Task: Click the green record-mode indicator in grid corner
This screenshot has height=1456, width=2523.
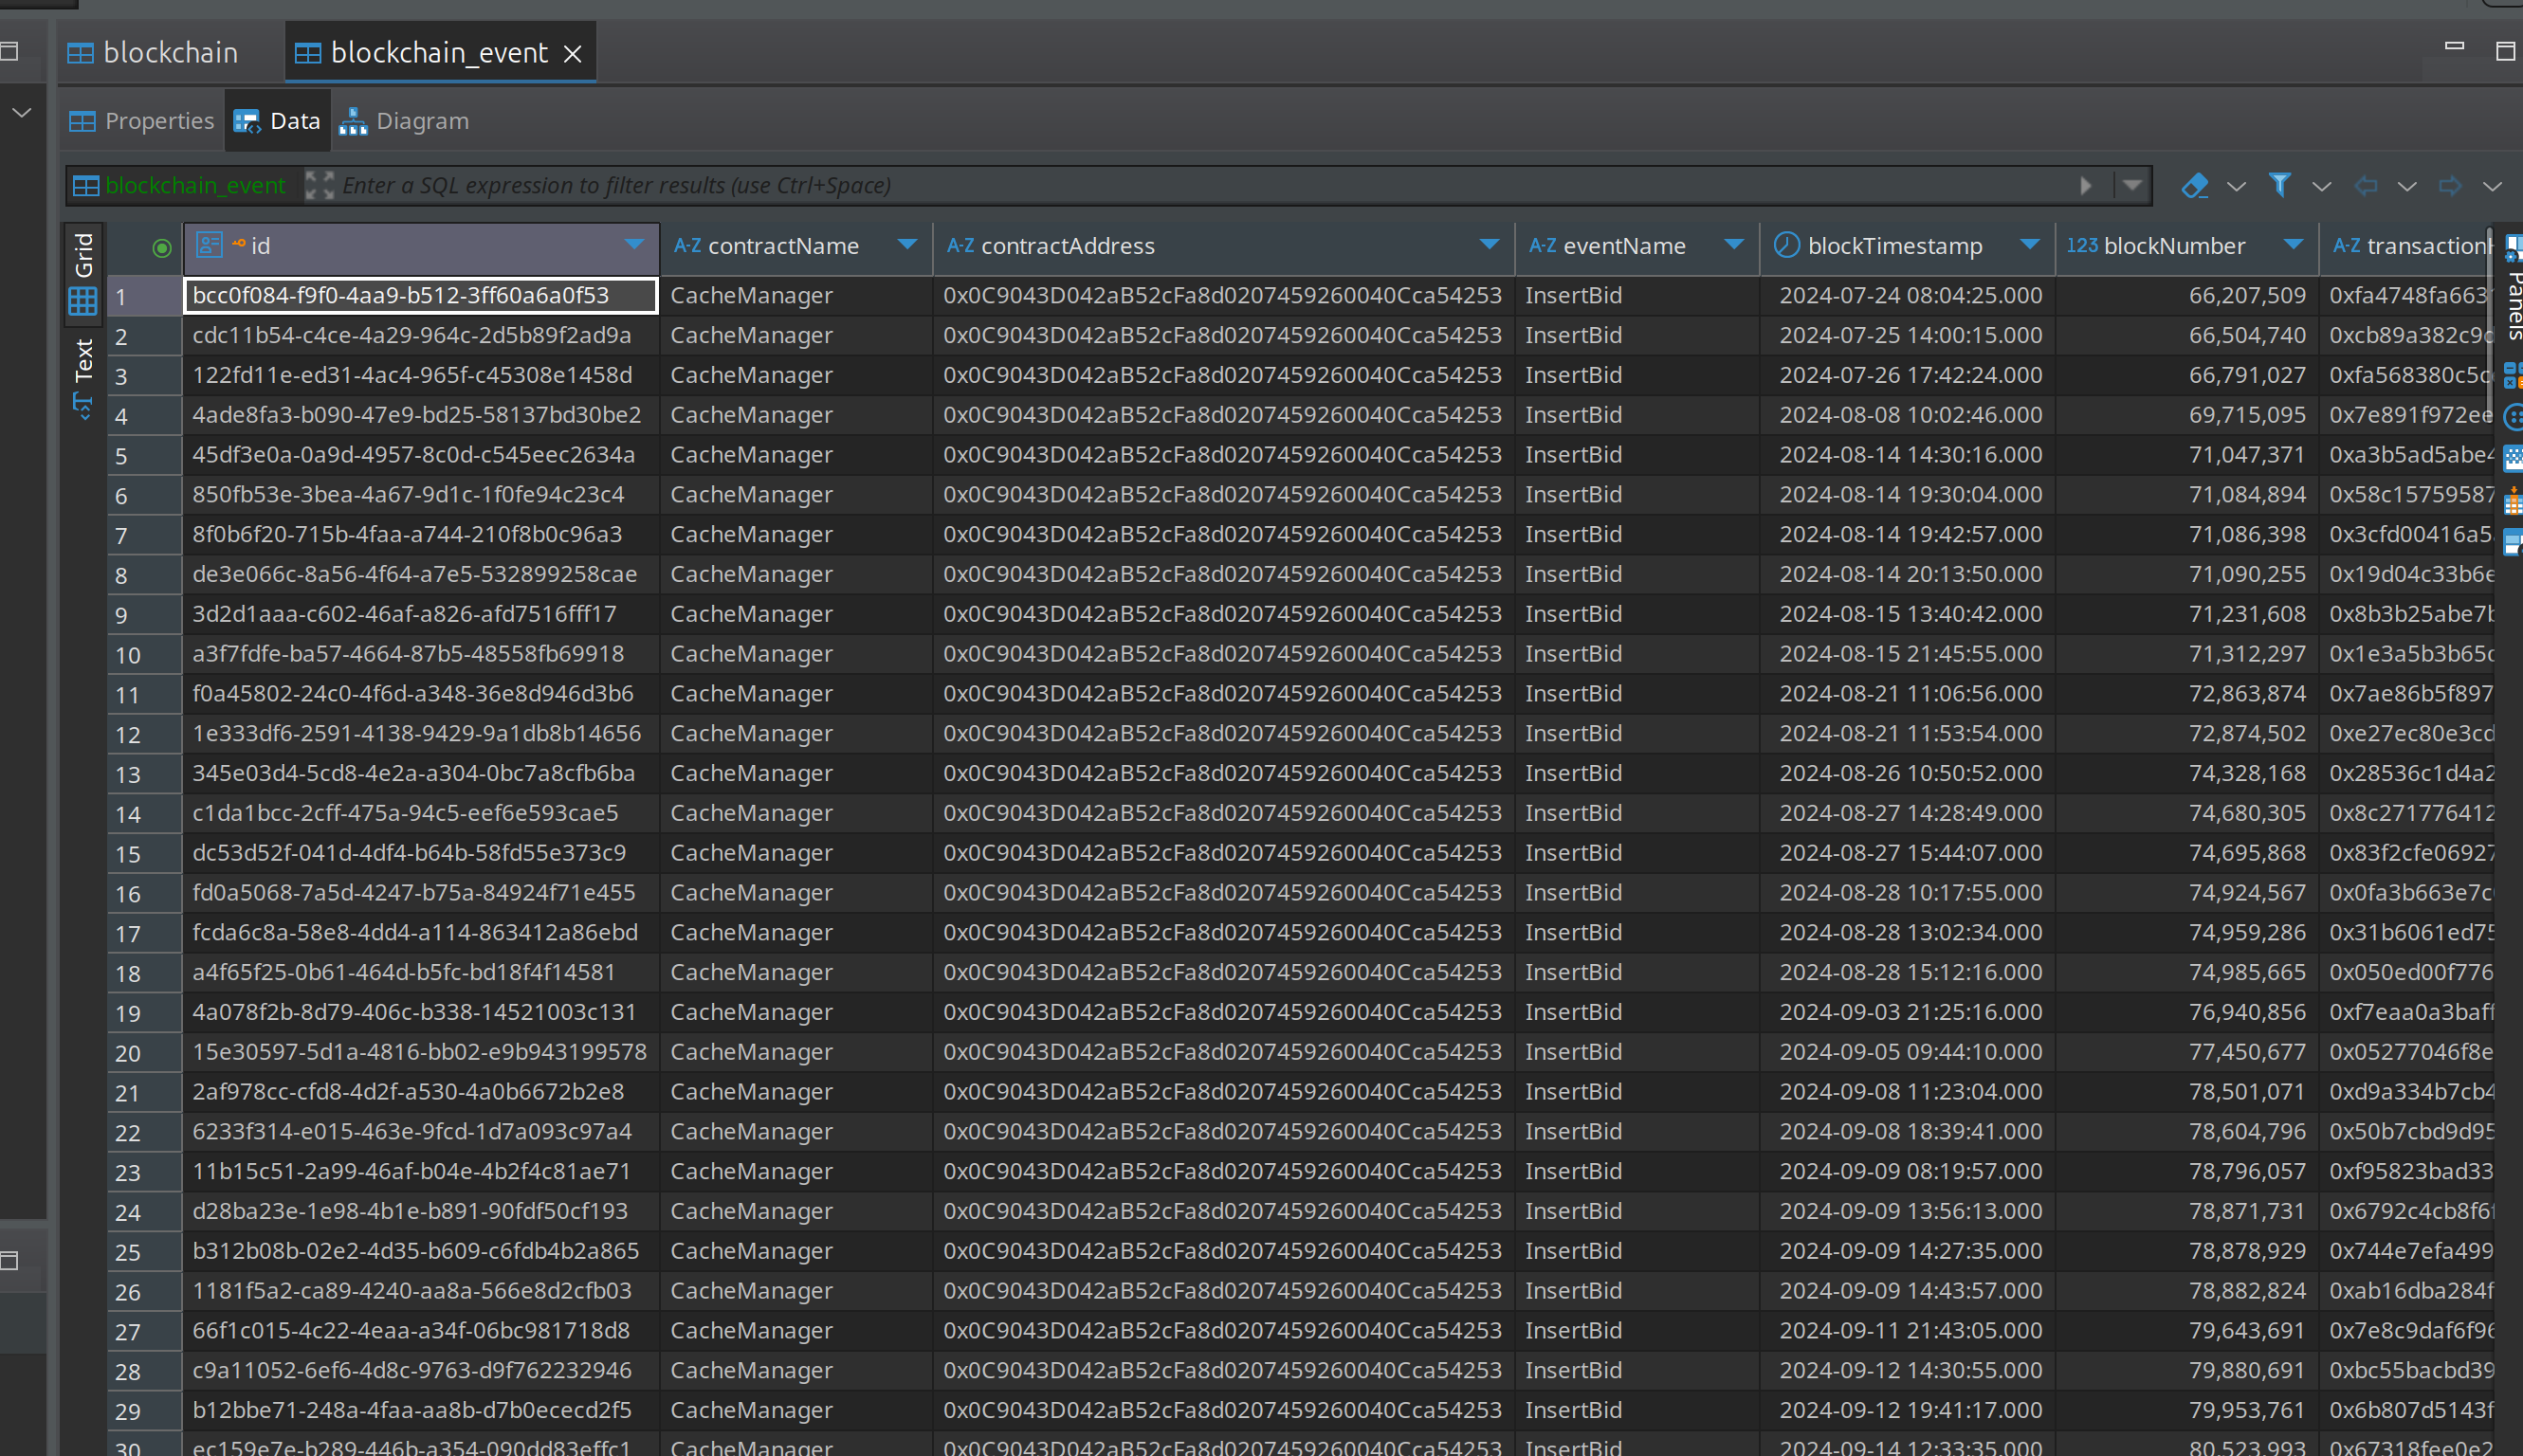Action: (161, 248)
